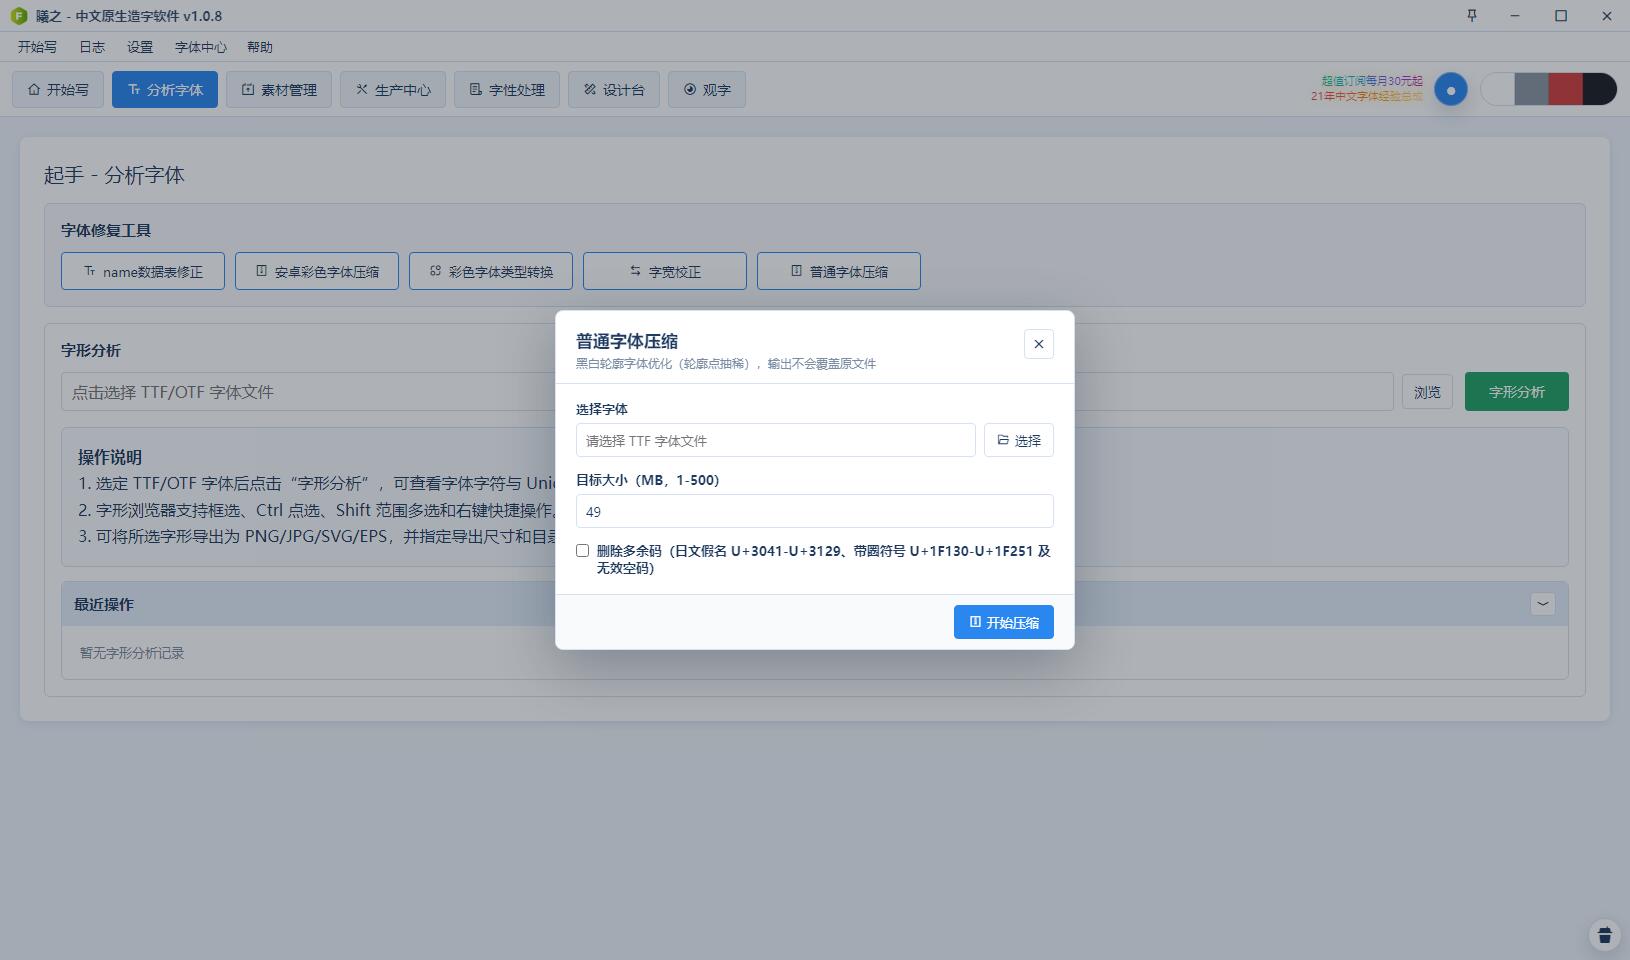The width and height of the screenshot is (1630, 960).
Task: Click the trash icon in the bottom corner
Action: pos(1604,935)
